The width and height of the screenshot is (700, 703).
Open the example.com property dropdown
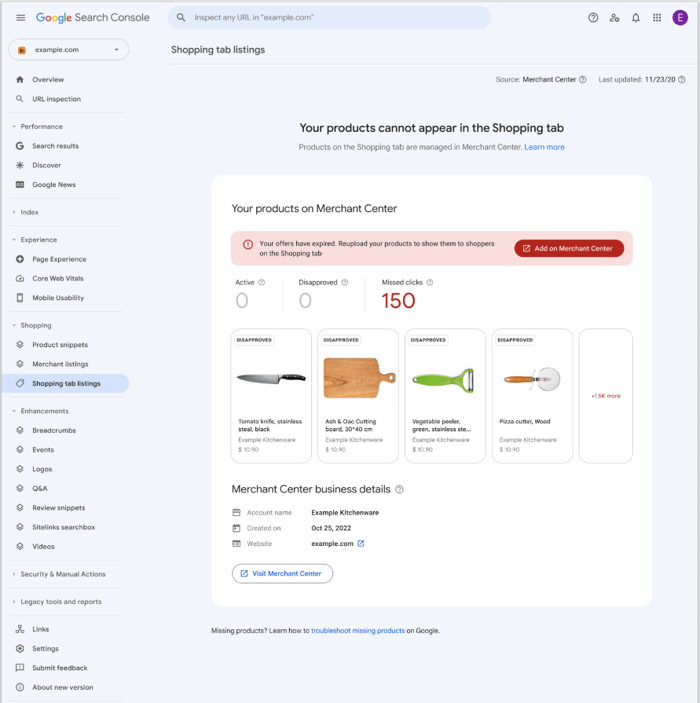69,49
